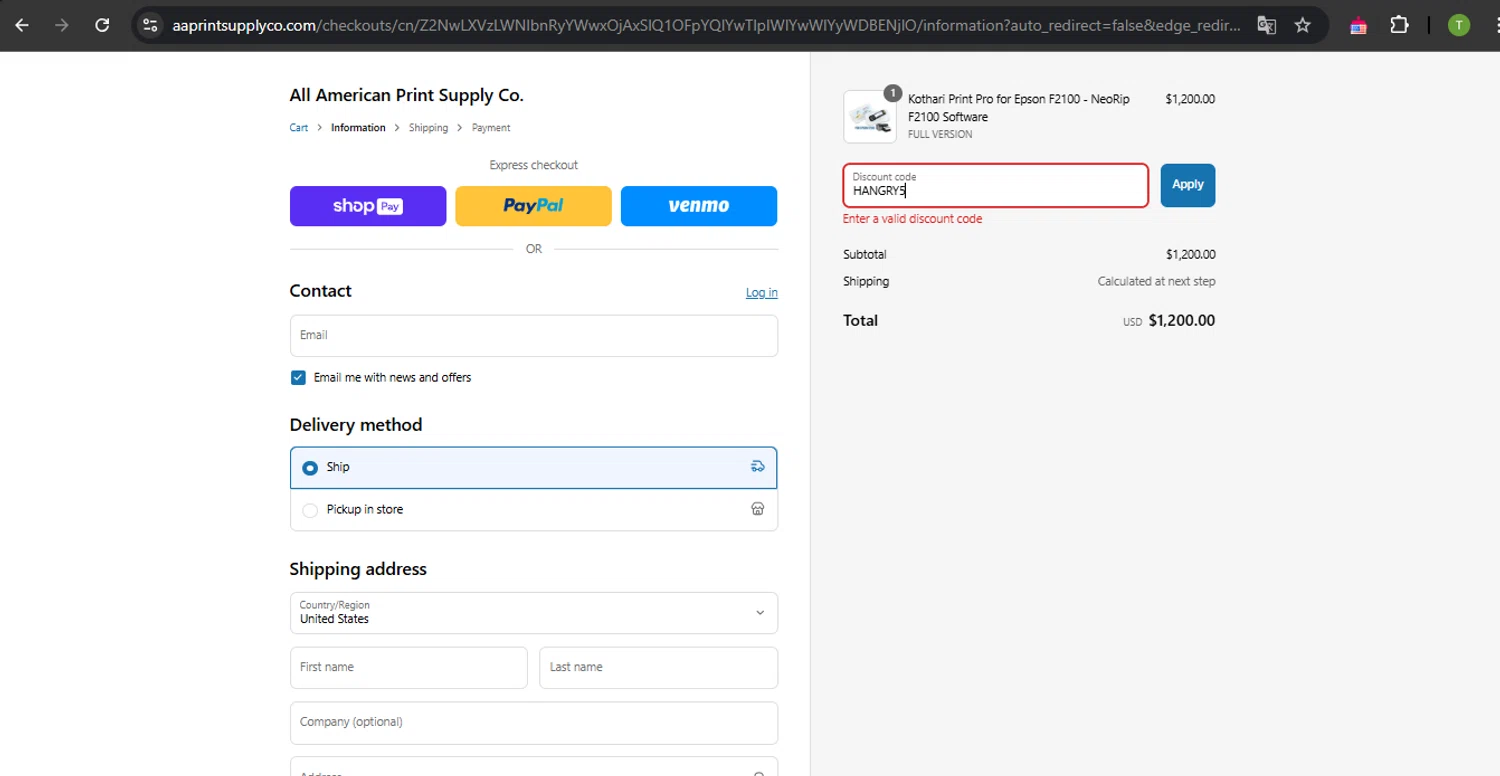Check out with PayPal
The image size is (1500, 776).
click(533, 206)
